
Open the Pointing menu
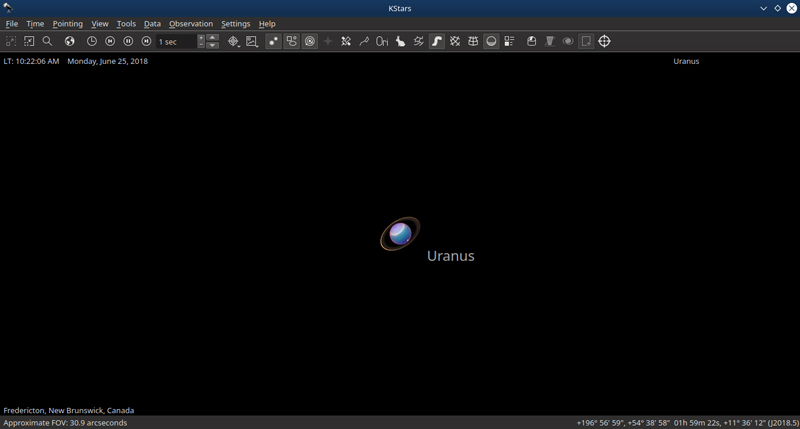[x=67, y=23]
